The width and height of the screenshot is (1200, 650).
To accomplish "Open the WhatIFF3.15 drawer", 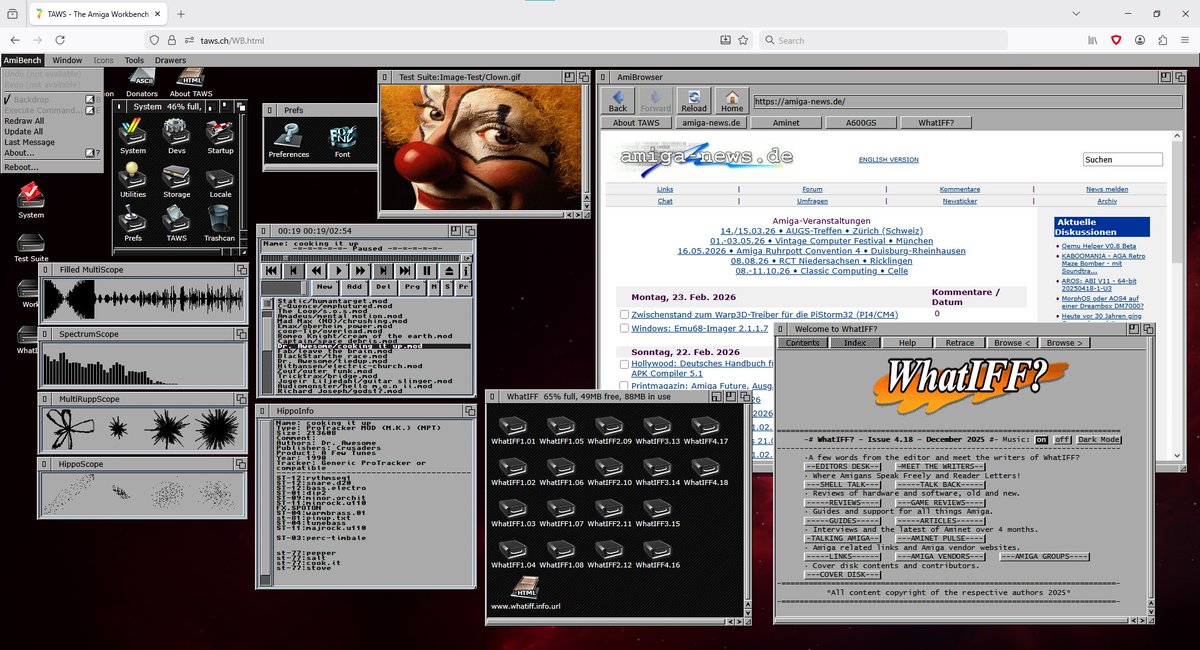I will point(657,511).
